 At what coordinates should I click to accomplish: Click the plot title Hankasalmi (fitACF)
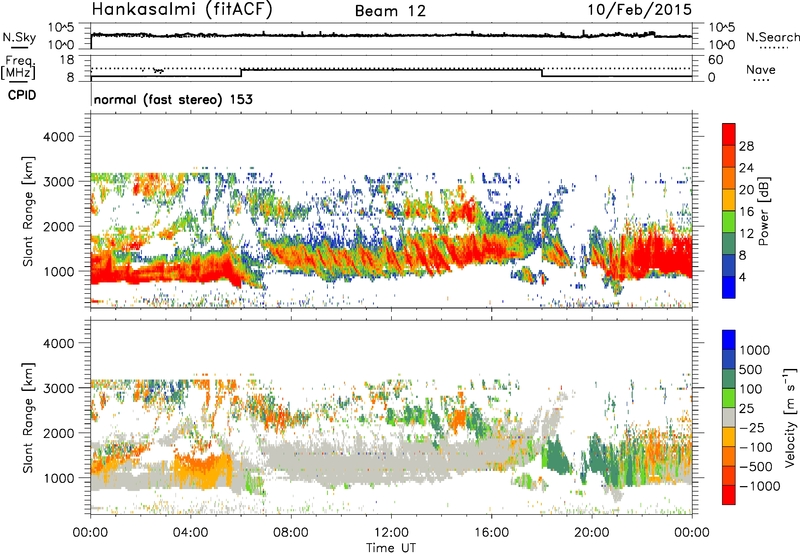click(182, 10)
